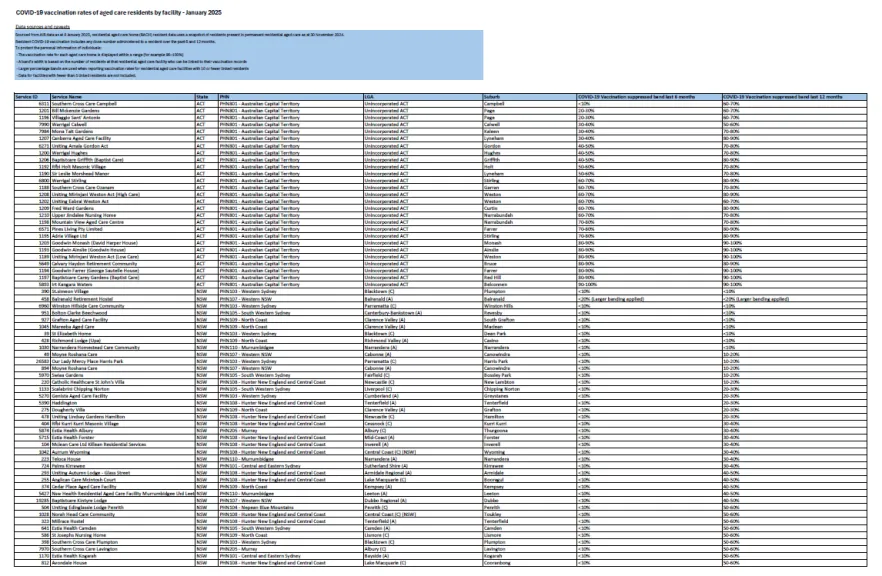Click the Mountain View Aged Care Centre cell
882x576 pixels.
point(123,222)
